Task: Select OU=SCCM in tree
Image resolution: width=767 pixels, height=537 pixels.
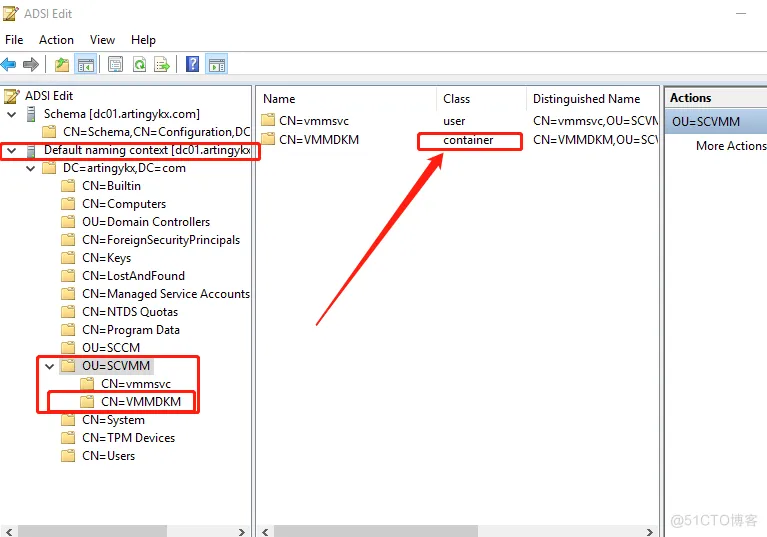Action: pyautogui.click(x=111, y=348)
